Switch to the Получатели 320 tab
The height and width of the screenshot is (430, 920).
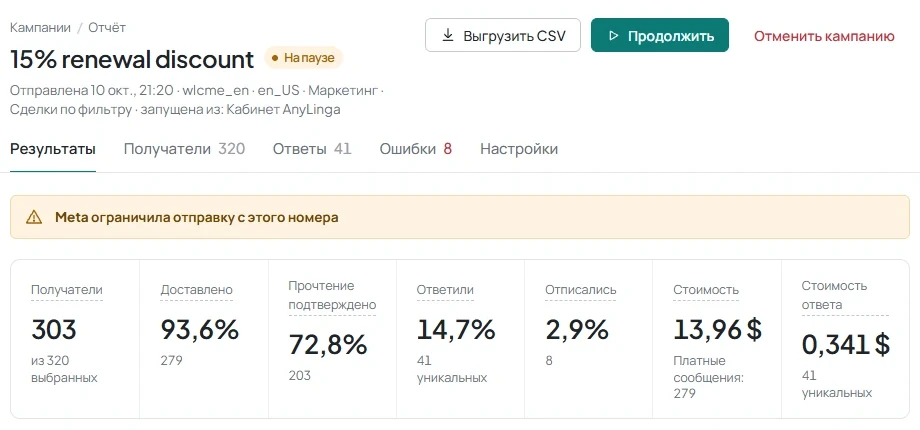tap(184, 149)
